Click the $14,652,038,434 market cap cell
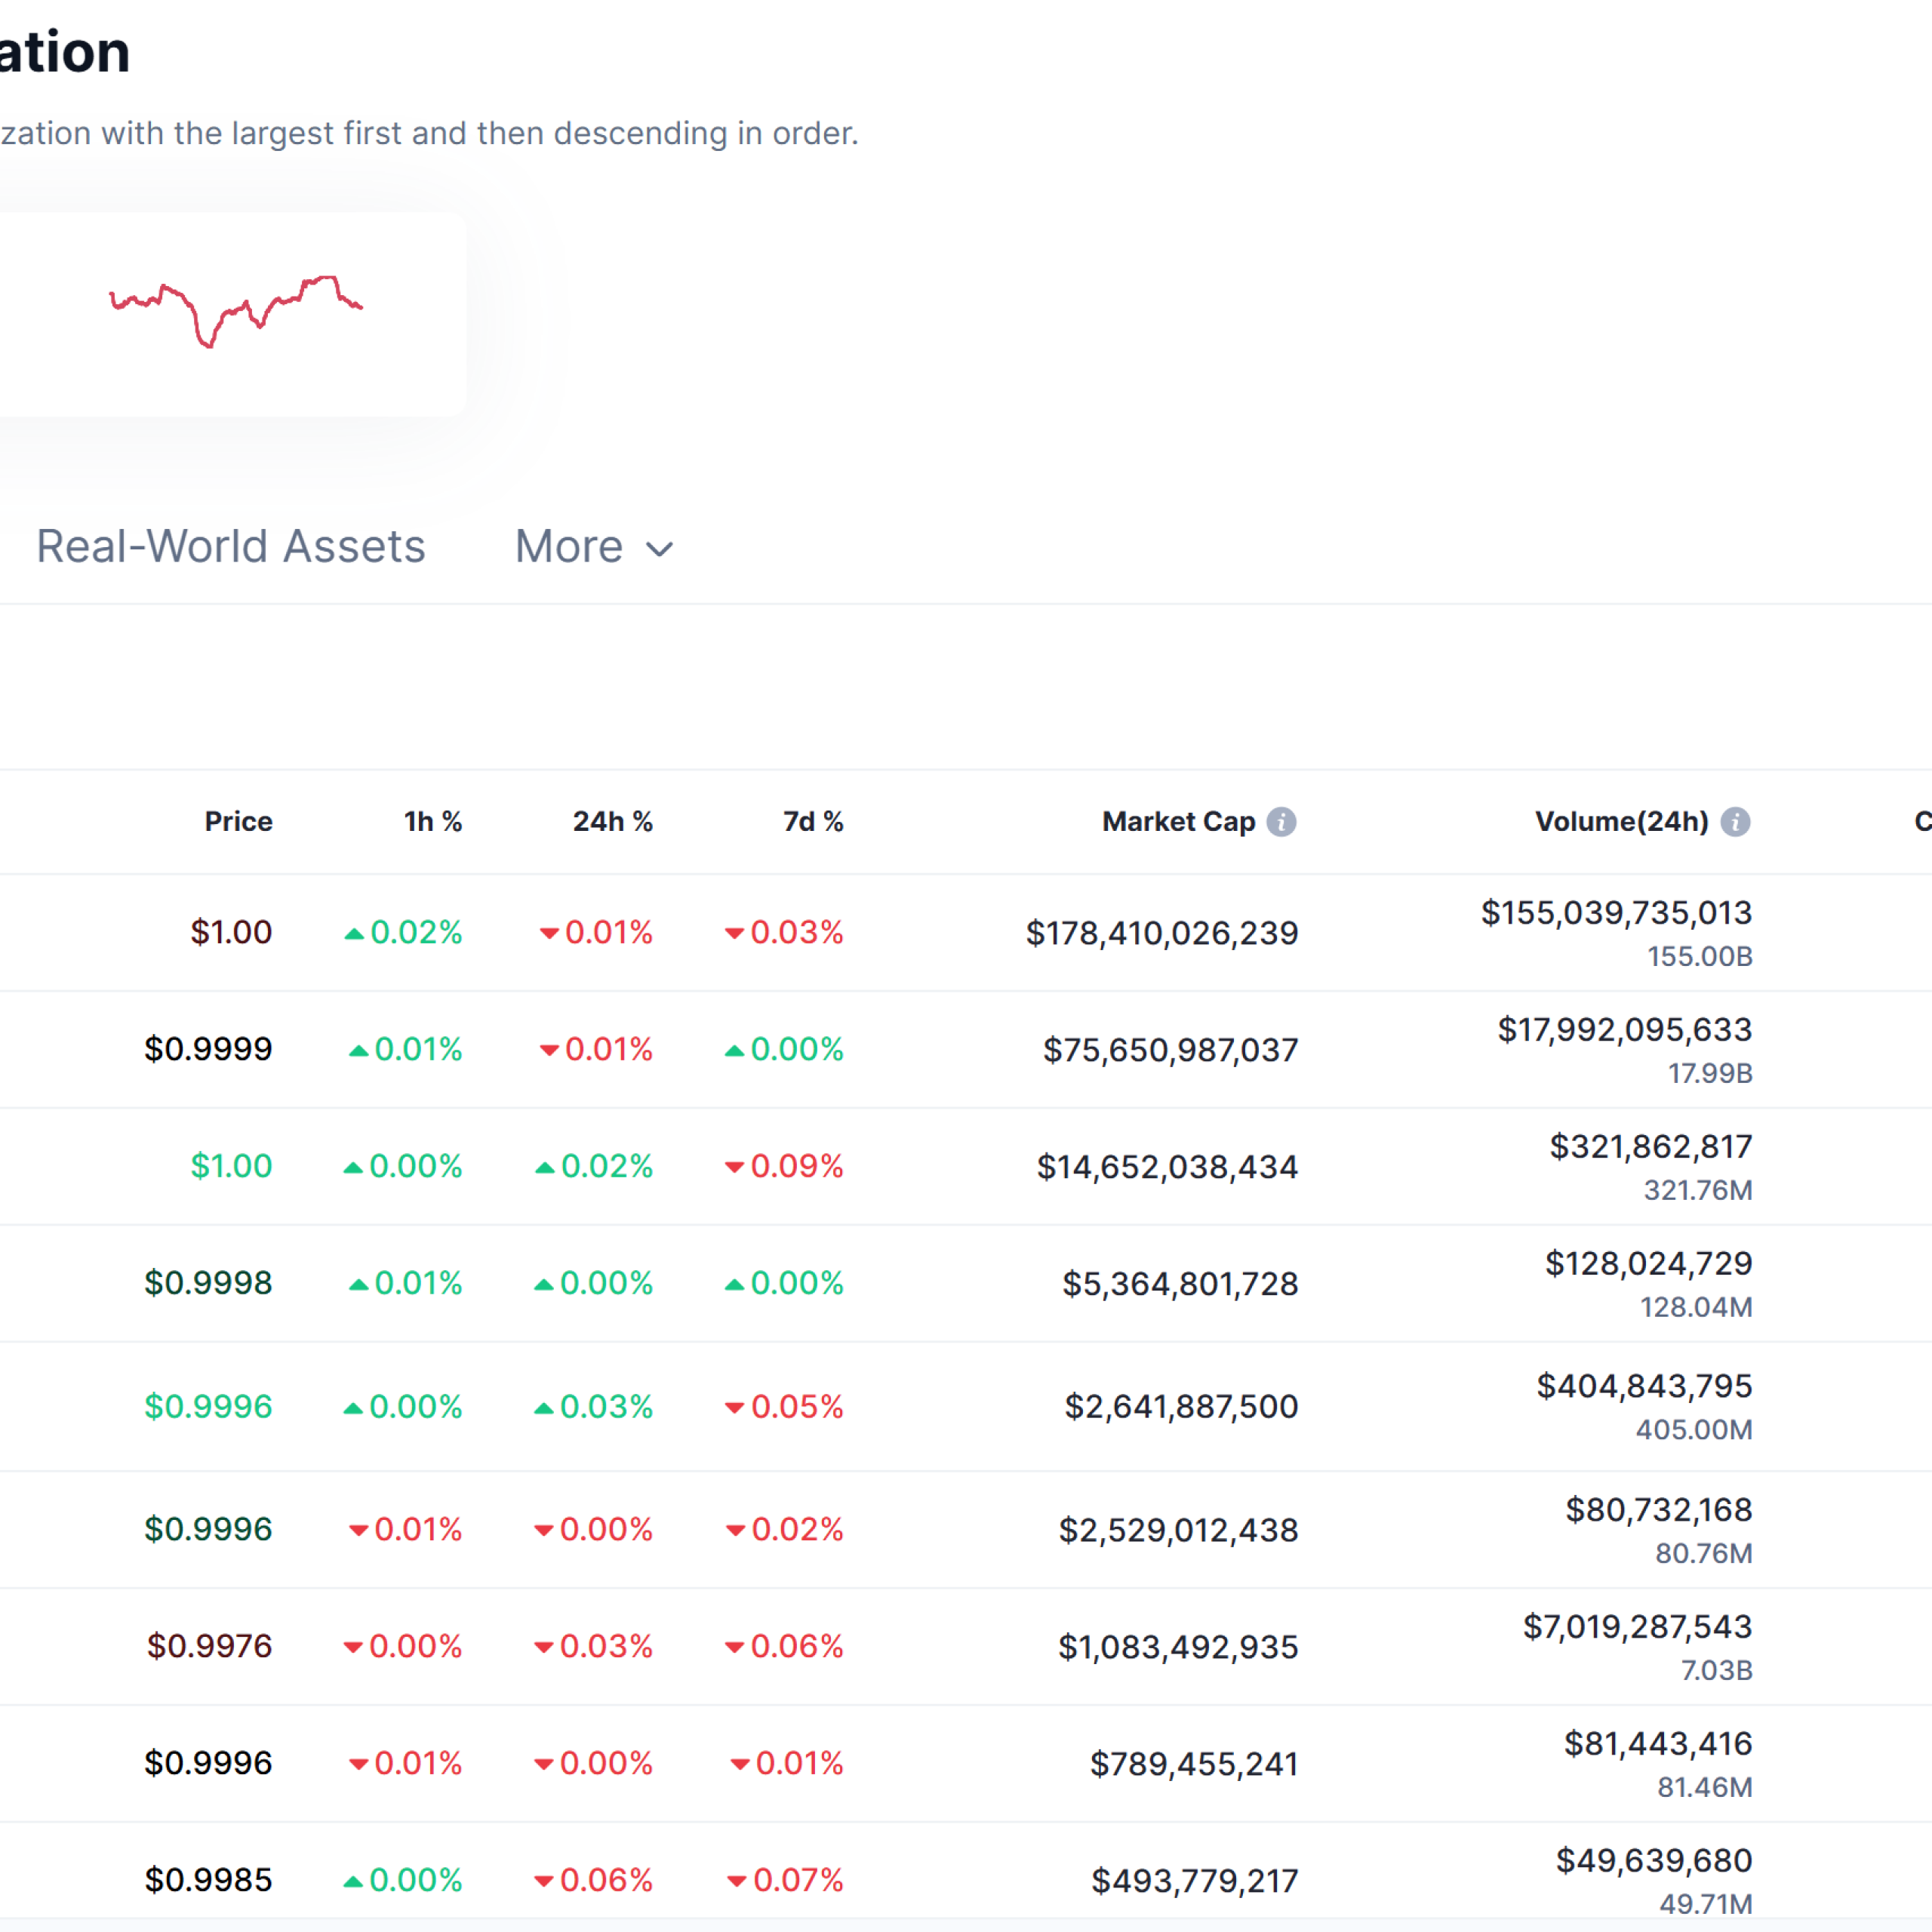The height and width of the screenshot is (1932, 1932). pos(1166,1167)
